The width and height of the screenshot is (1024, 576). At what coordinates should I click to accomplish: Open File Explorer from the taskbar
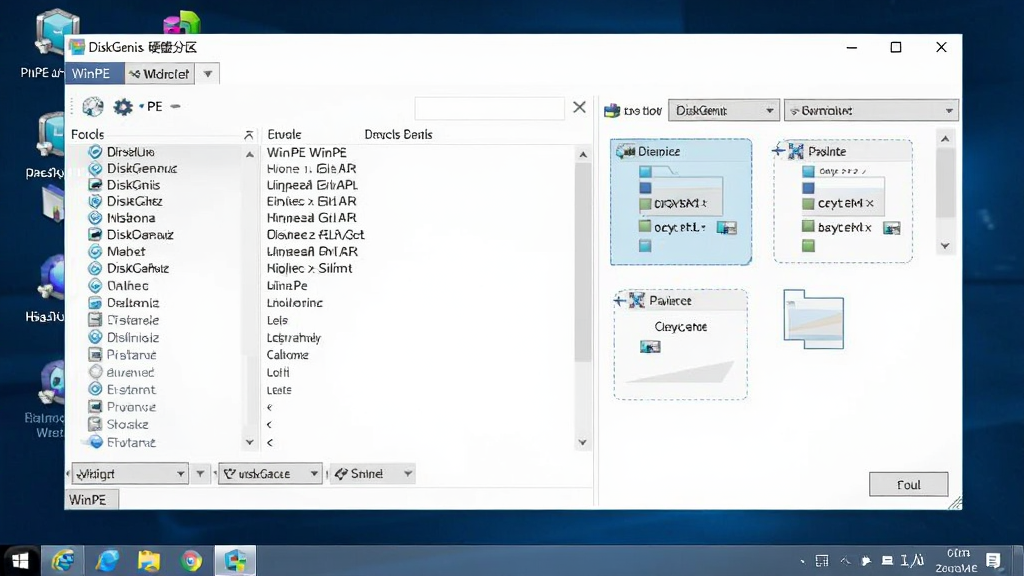tap(149, 560)
